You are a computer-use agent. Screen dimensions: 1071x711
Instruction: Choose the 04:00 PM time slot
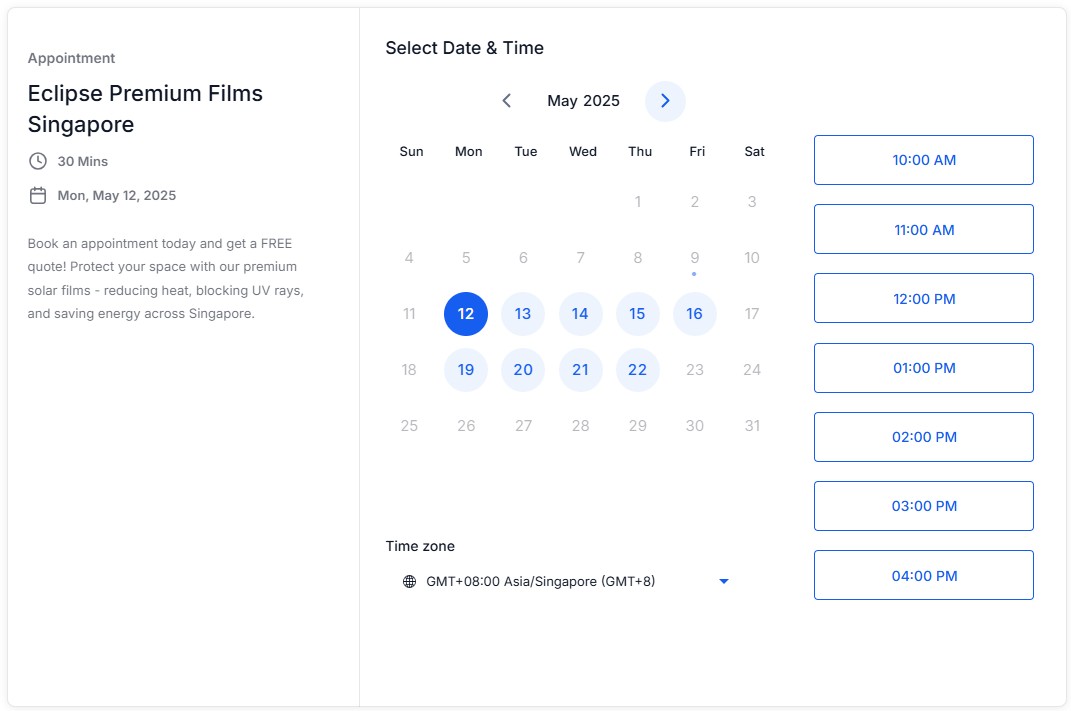click(x=923, y=576)
